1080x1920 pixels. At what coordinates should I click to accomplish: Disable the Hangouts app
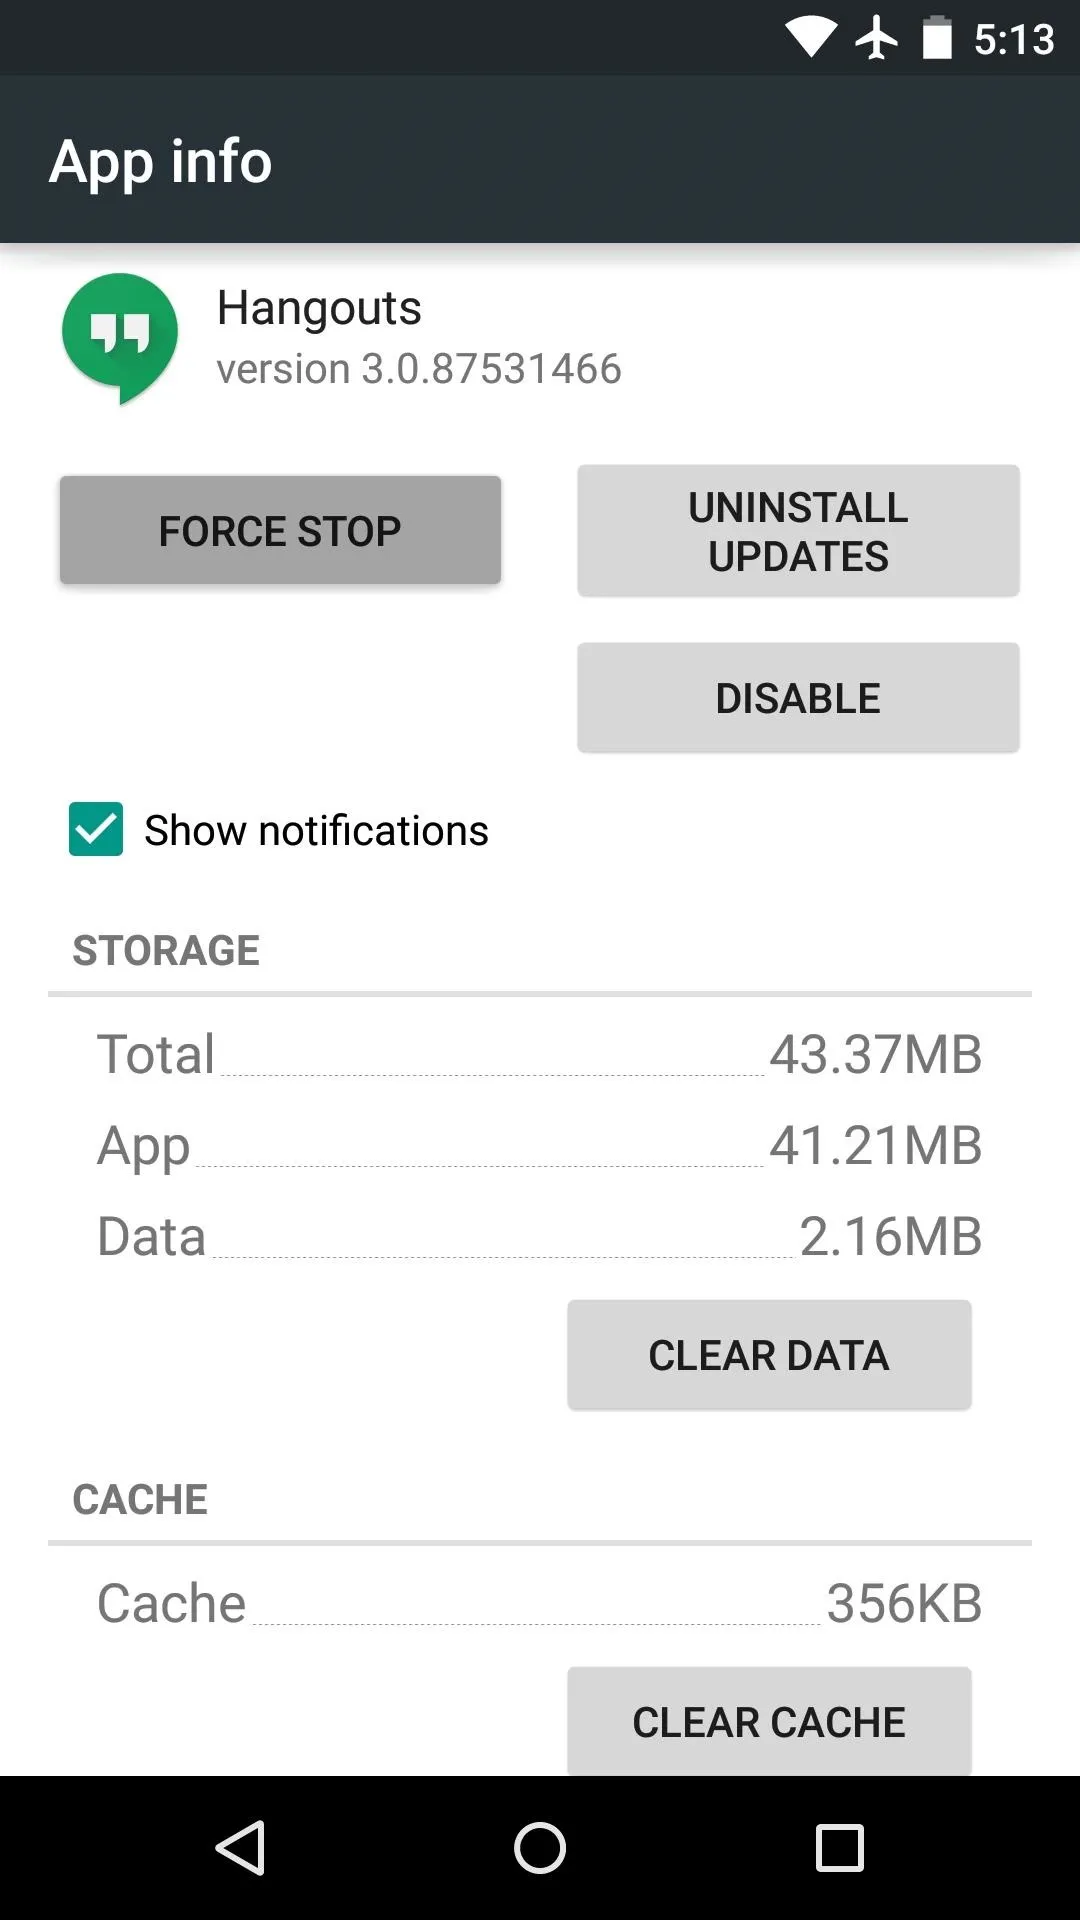798,697
